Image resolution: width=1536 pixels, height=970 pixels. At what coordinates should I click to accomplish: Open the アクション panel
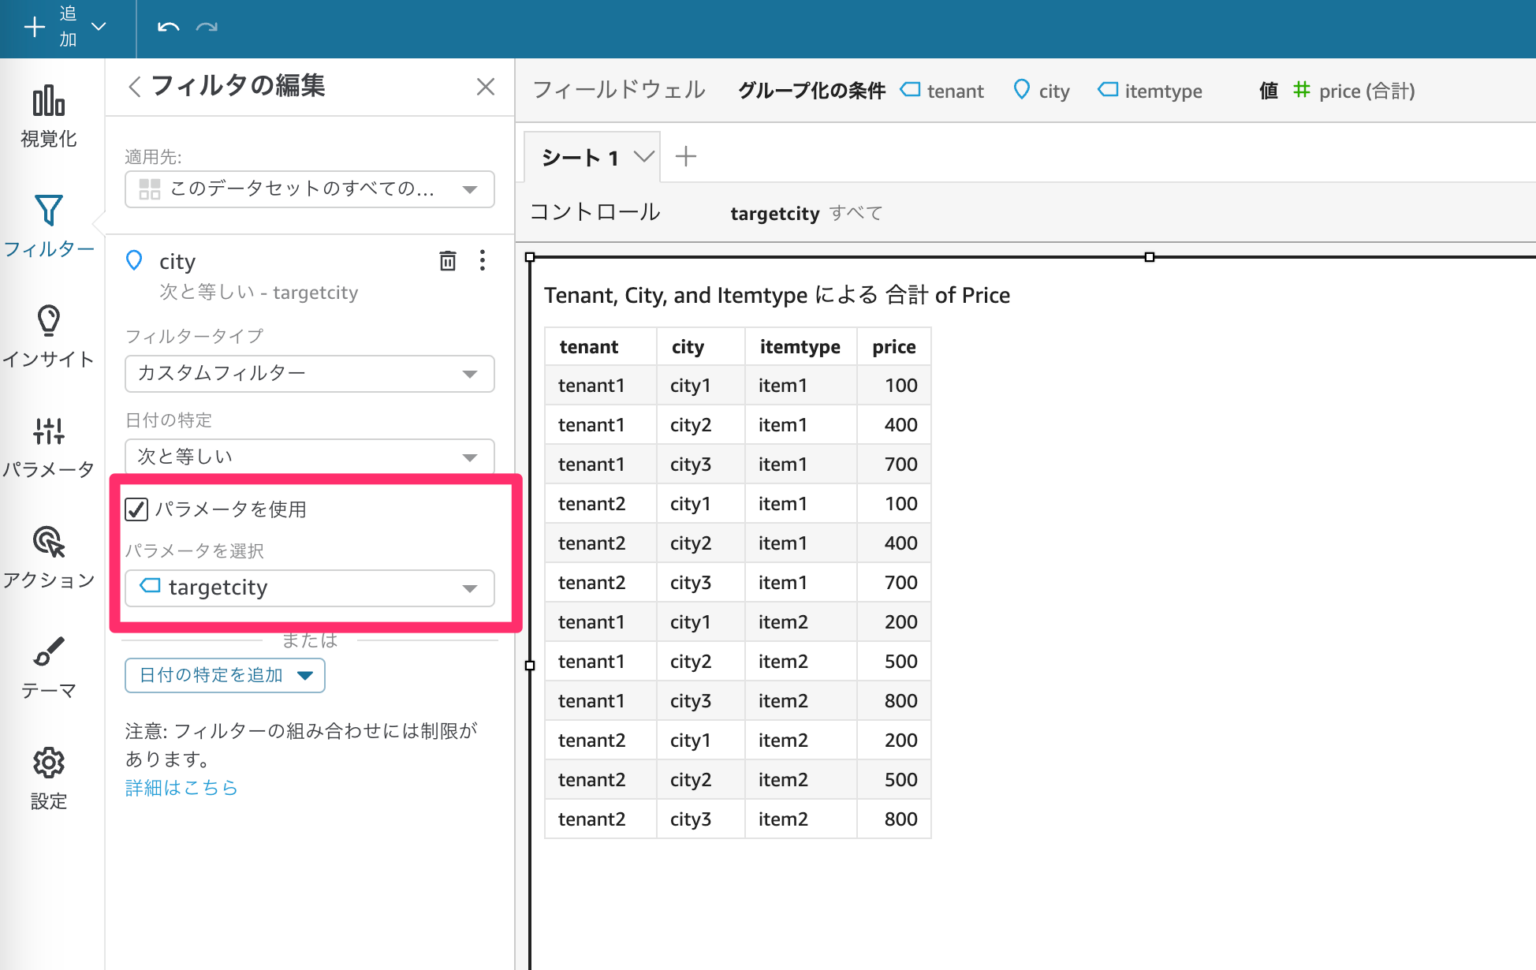48,558
